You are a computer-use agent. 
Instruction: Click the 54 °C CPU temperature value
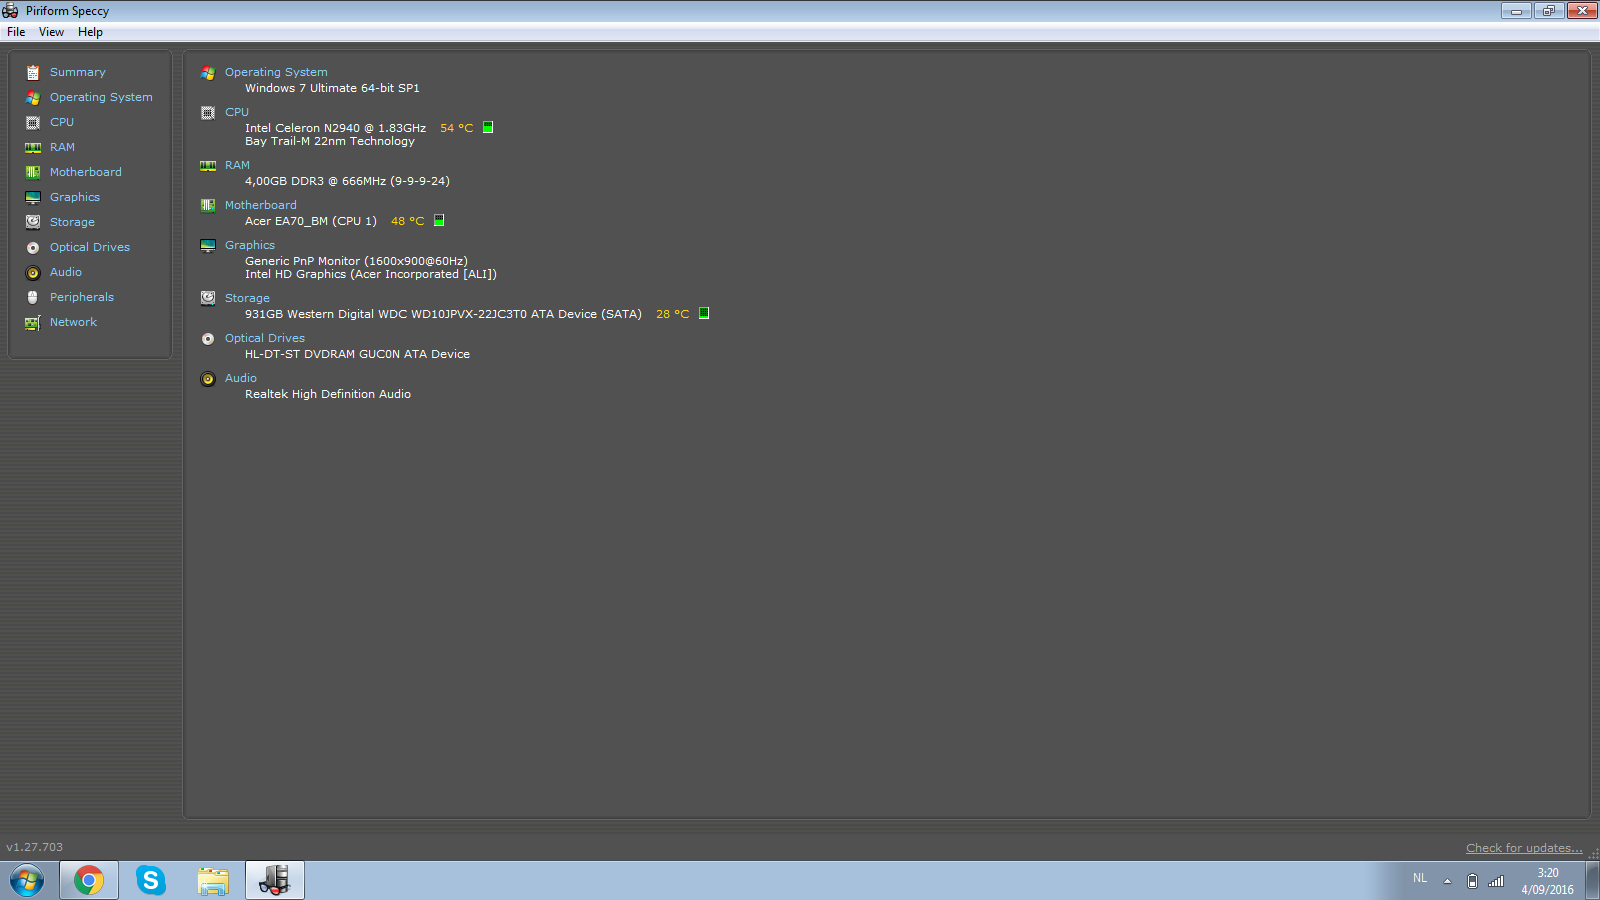pyautogui.click(x=457, y=128)
